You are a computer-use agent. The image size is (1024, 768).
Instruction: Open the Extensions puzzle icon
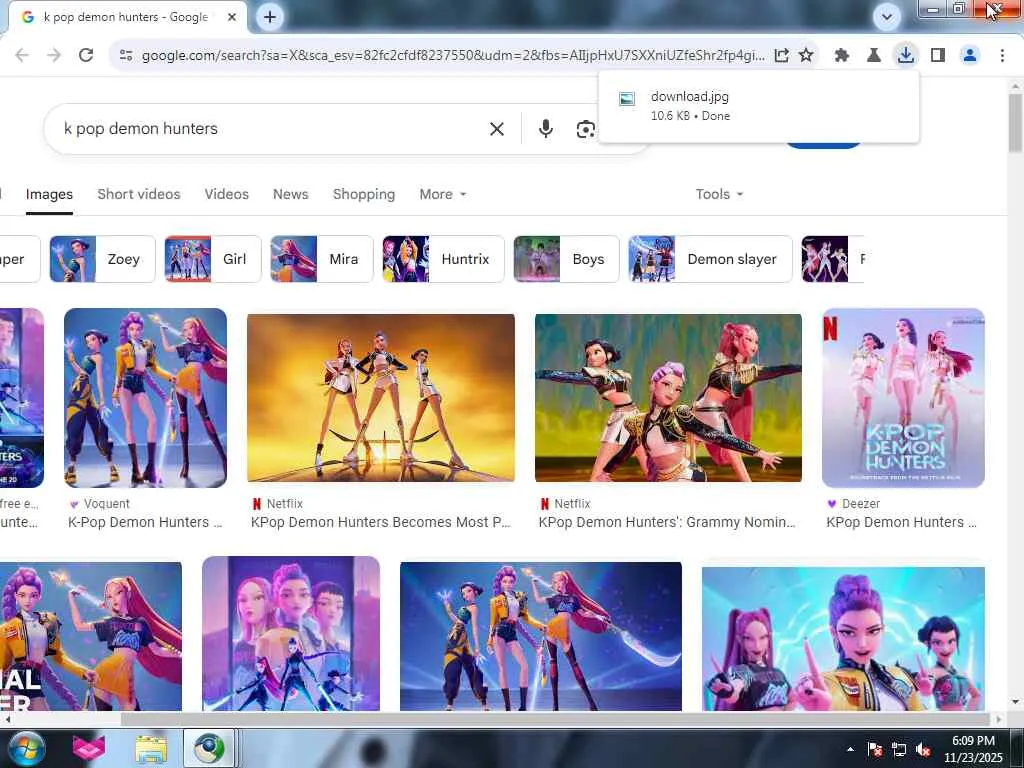pos(842,56)
